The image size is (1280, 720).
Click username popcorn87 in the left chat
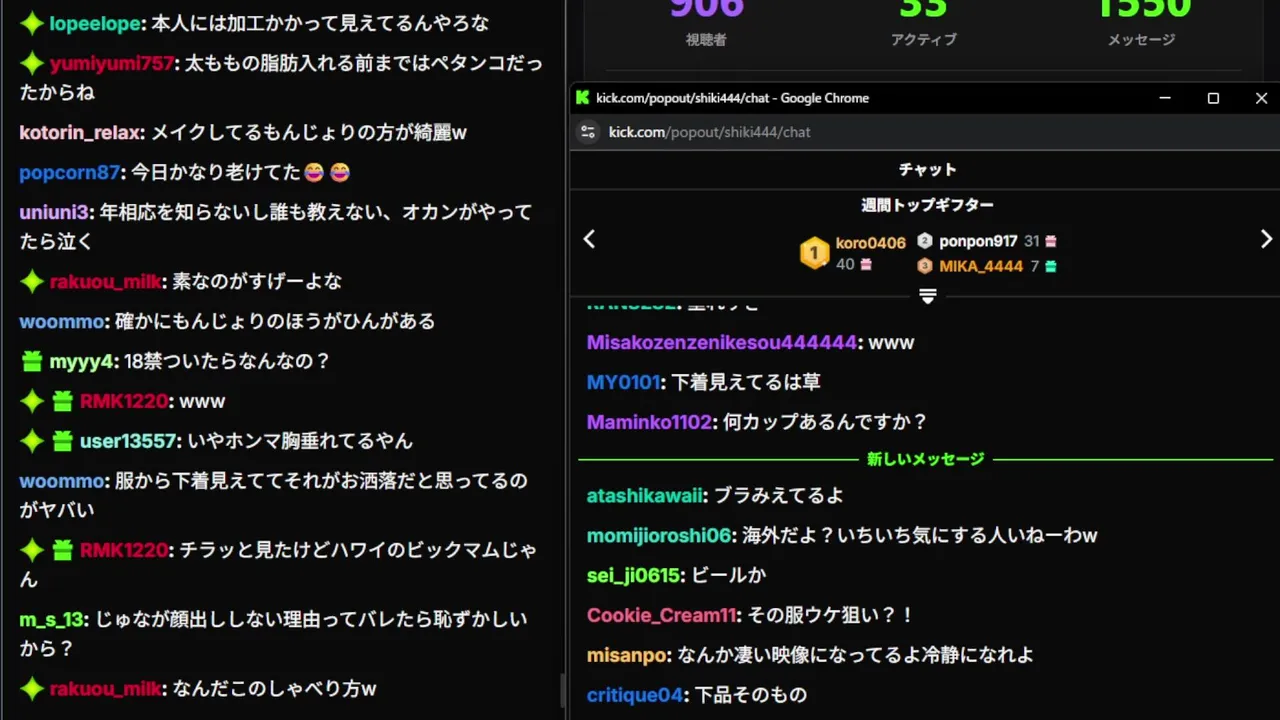69,172
